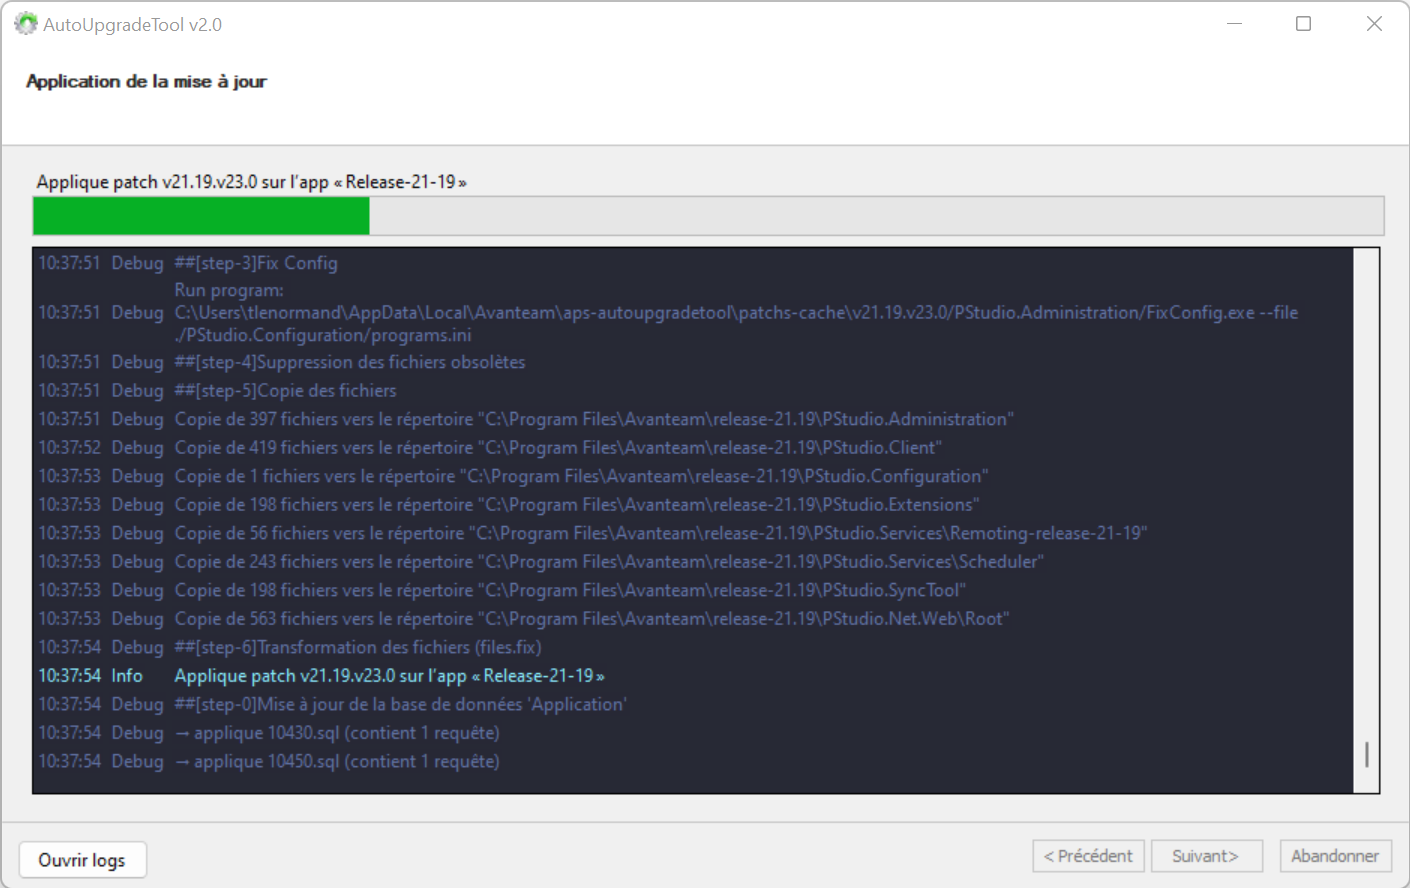This screenshot has width=1410, height=888.
Task: Select the PStudio.Administration 397 fichiers log line
Action: click(594, 419)
